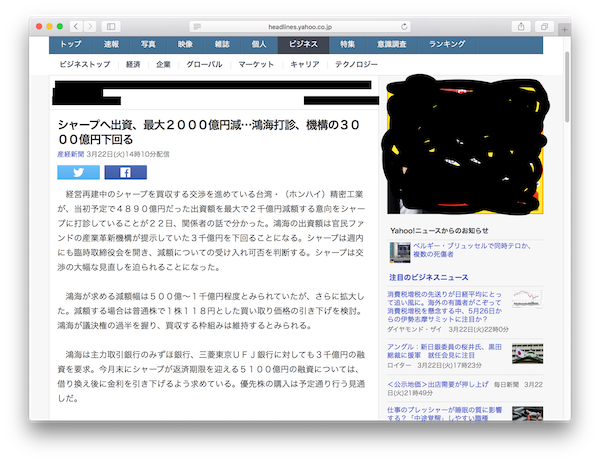This screenshot has width=600, height=462.
Task: Open the ランキング tab
Action: [x=447, y=44]
